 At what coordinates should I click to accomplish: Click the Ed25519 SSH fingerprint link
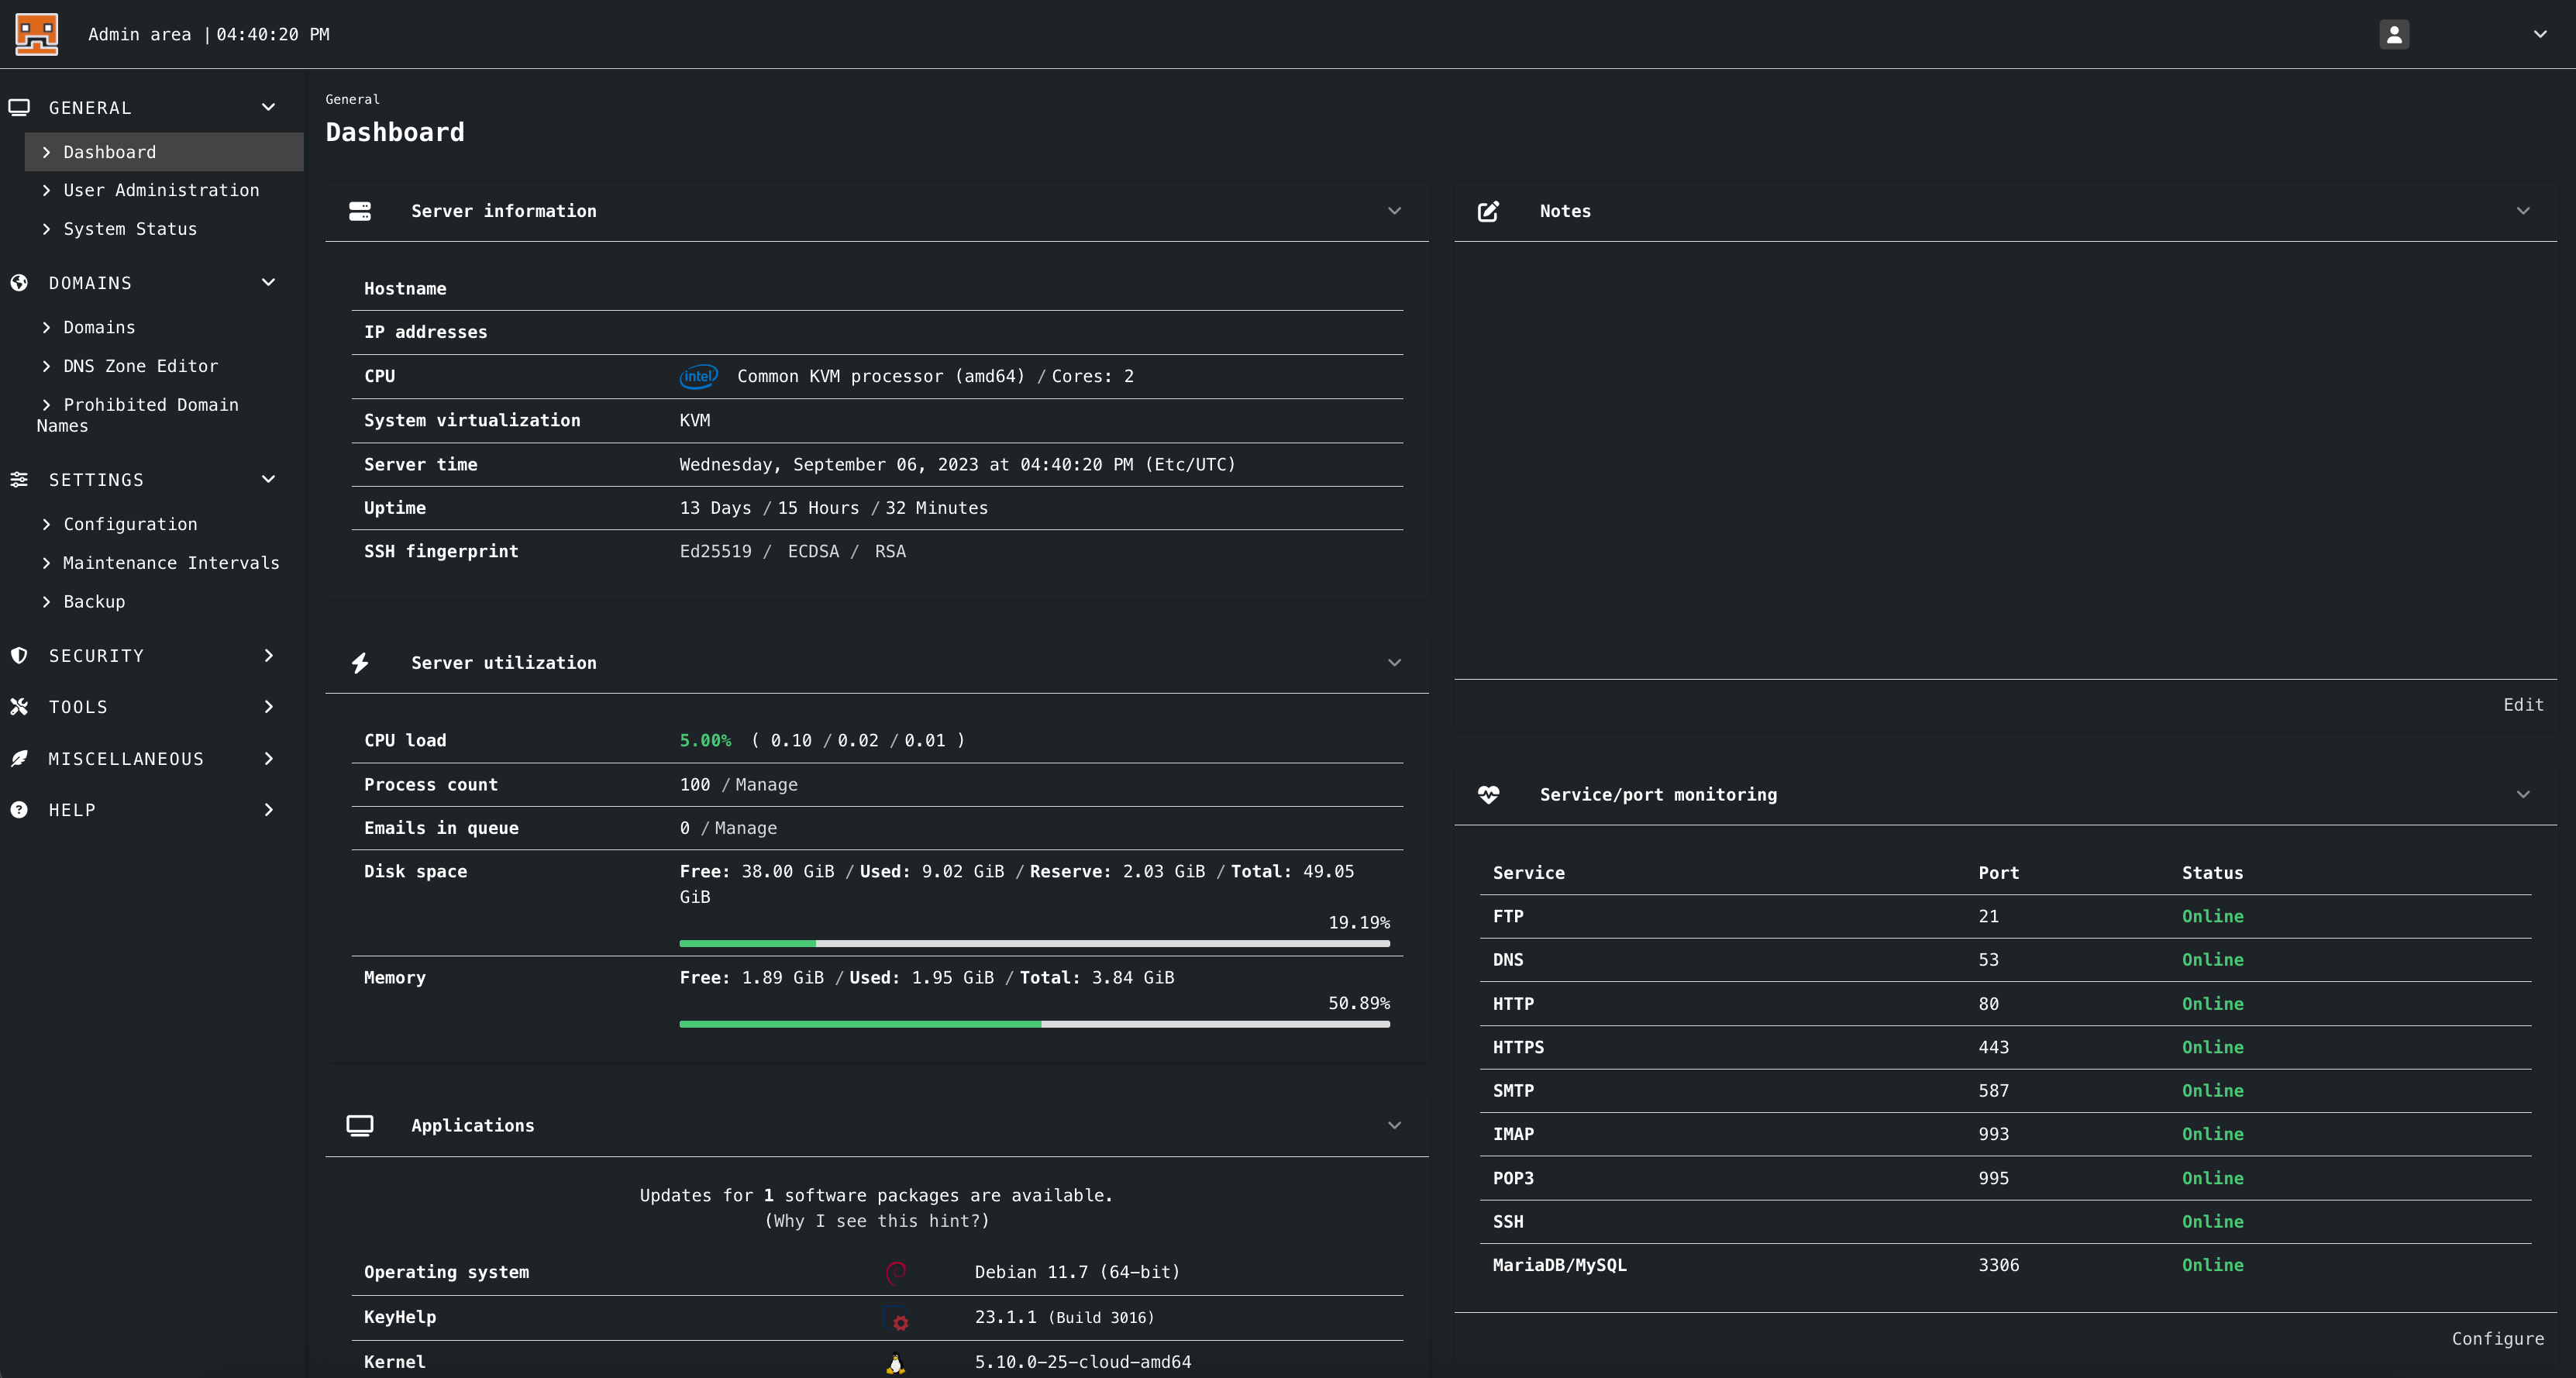pyautogui.click(x=715, y=552)
